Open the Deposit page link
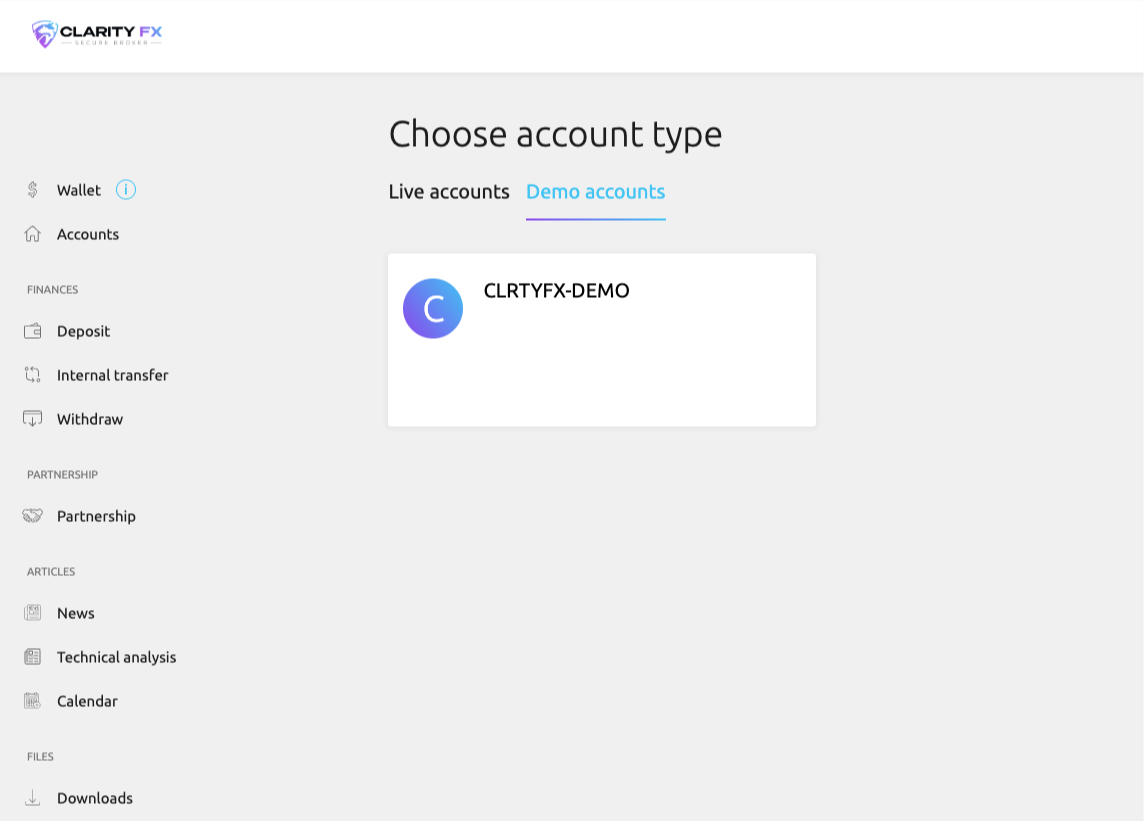The height and width of the screenshot is (821, 1144). click(83, 331)
